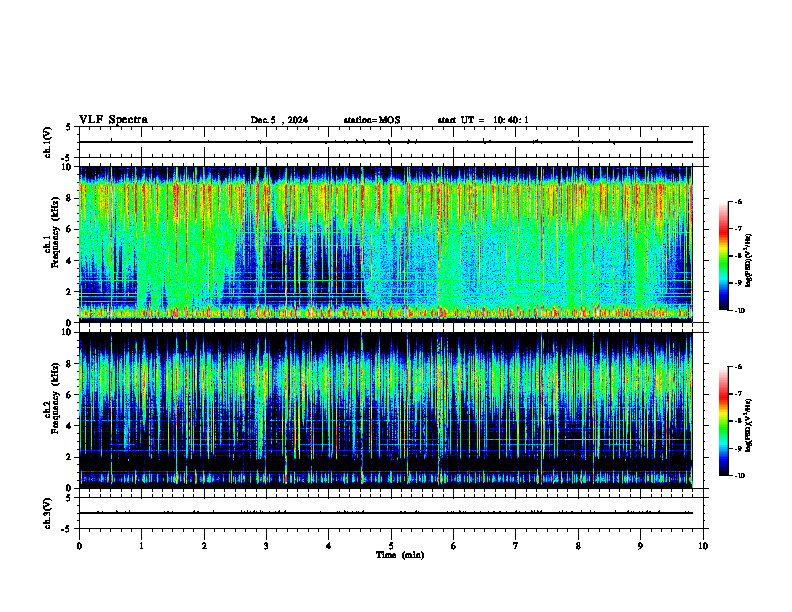Click the "-7" tick on ch.2 colorbar
This screenshot has width=792, height=612.
tap(738, 394)
